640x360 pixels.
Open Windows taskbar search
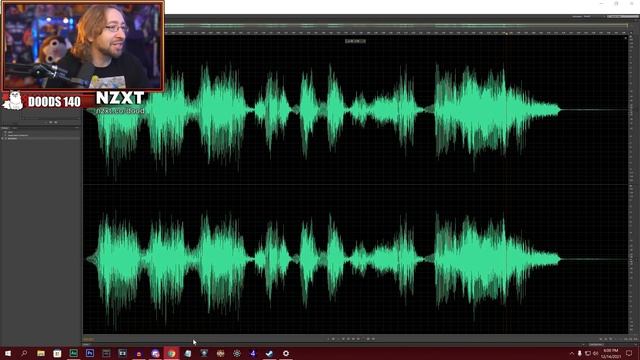pos(24,353)
